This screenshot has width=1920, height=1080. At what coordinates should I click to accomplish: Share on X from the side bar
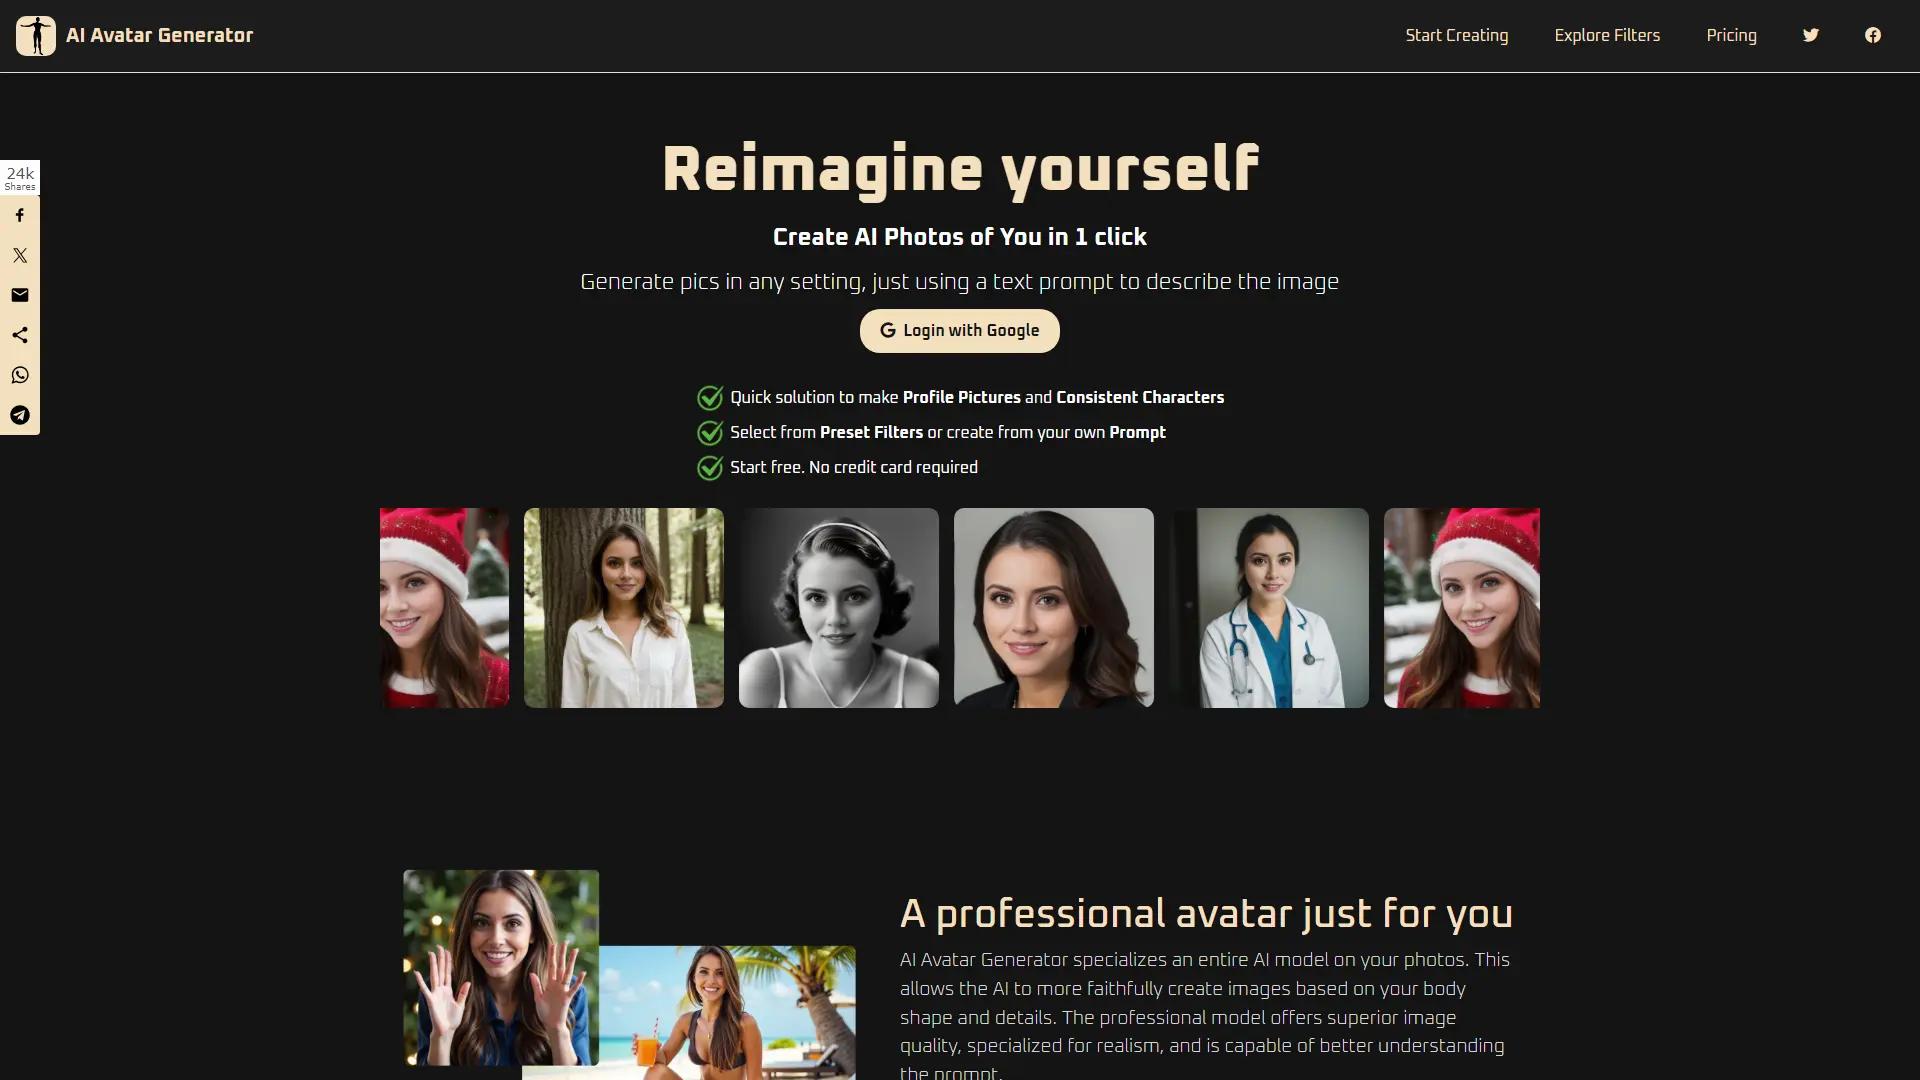pos(20,255)
